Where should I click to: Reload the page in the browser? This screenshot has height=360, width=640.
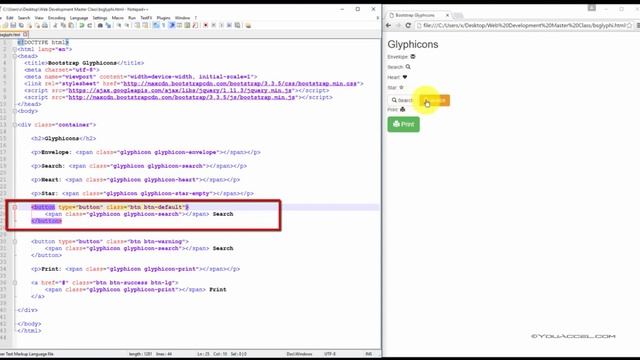point(408,25)
